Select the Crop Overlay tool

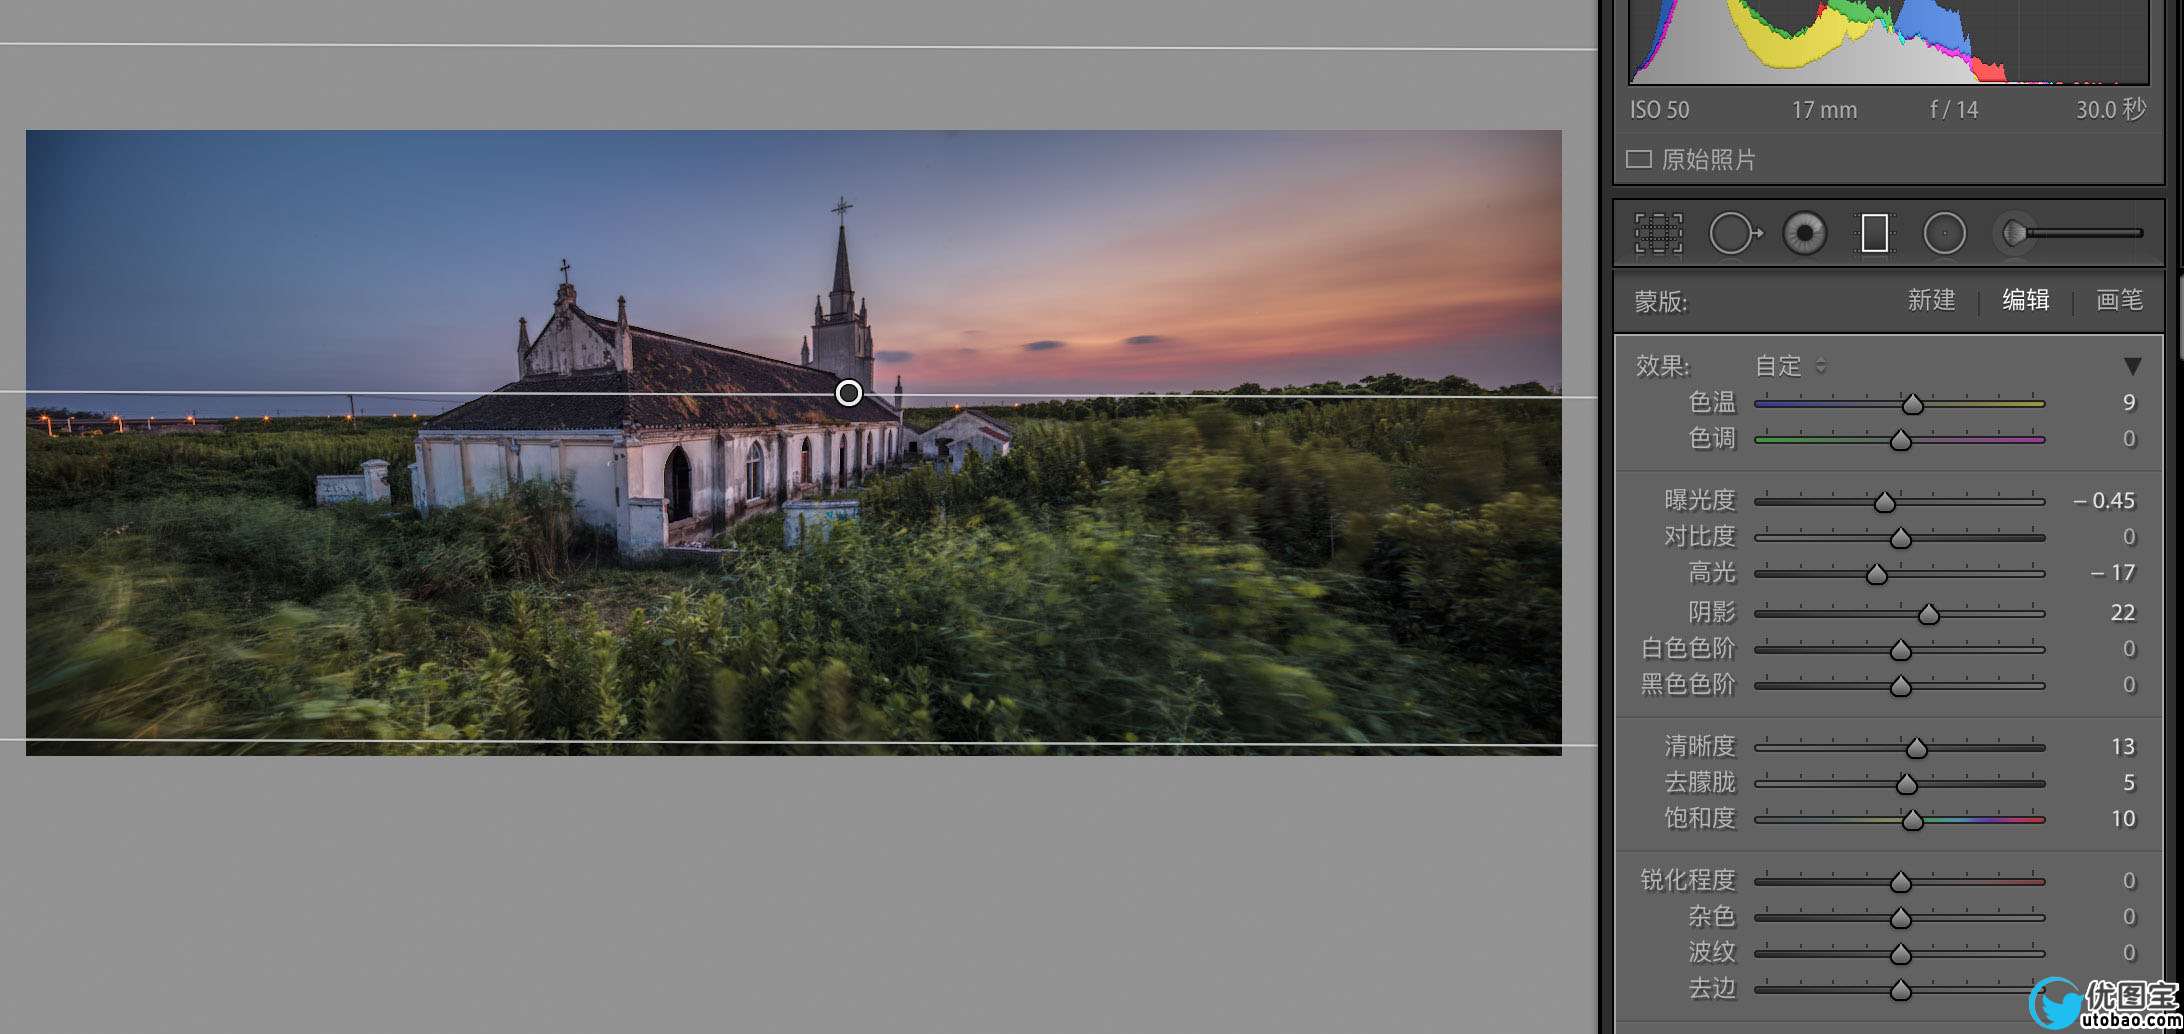(x=1658, y=233)
